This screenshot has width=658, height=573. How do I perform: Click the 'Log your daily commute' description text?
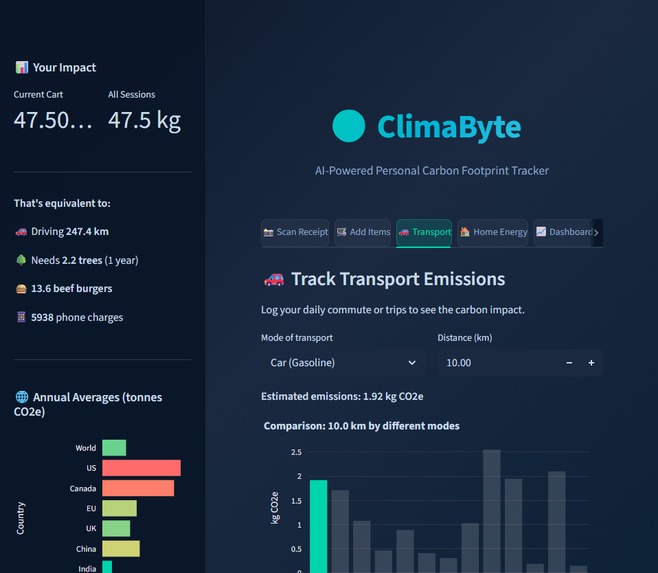(393, 310)
